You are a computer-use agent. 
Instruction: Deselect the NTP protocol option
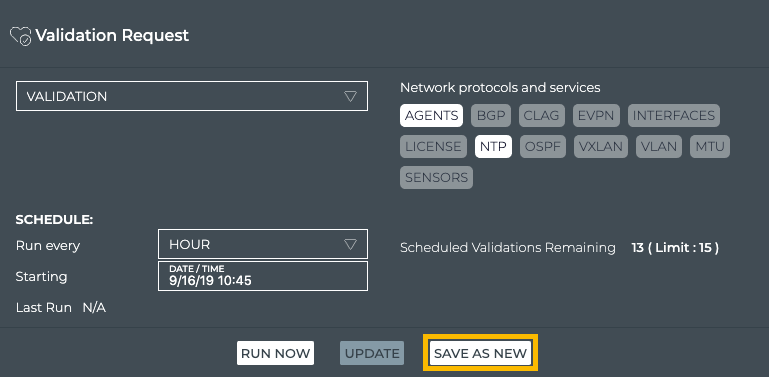click(x=493, y=147)
